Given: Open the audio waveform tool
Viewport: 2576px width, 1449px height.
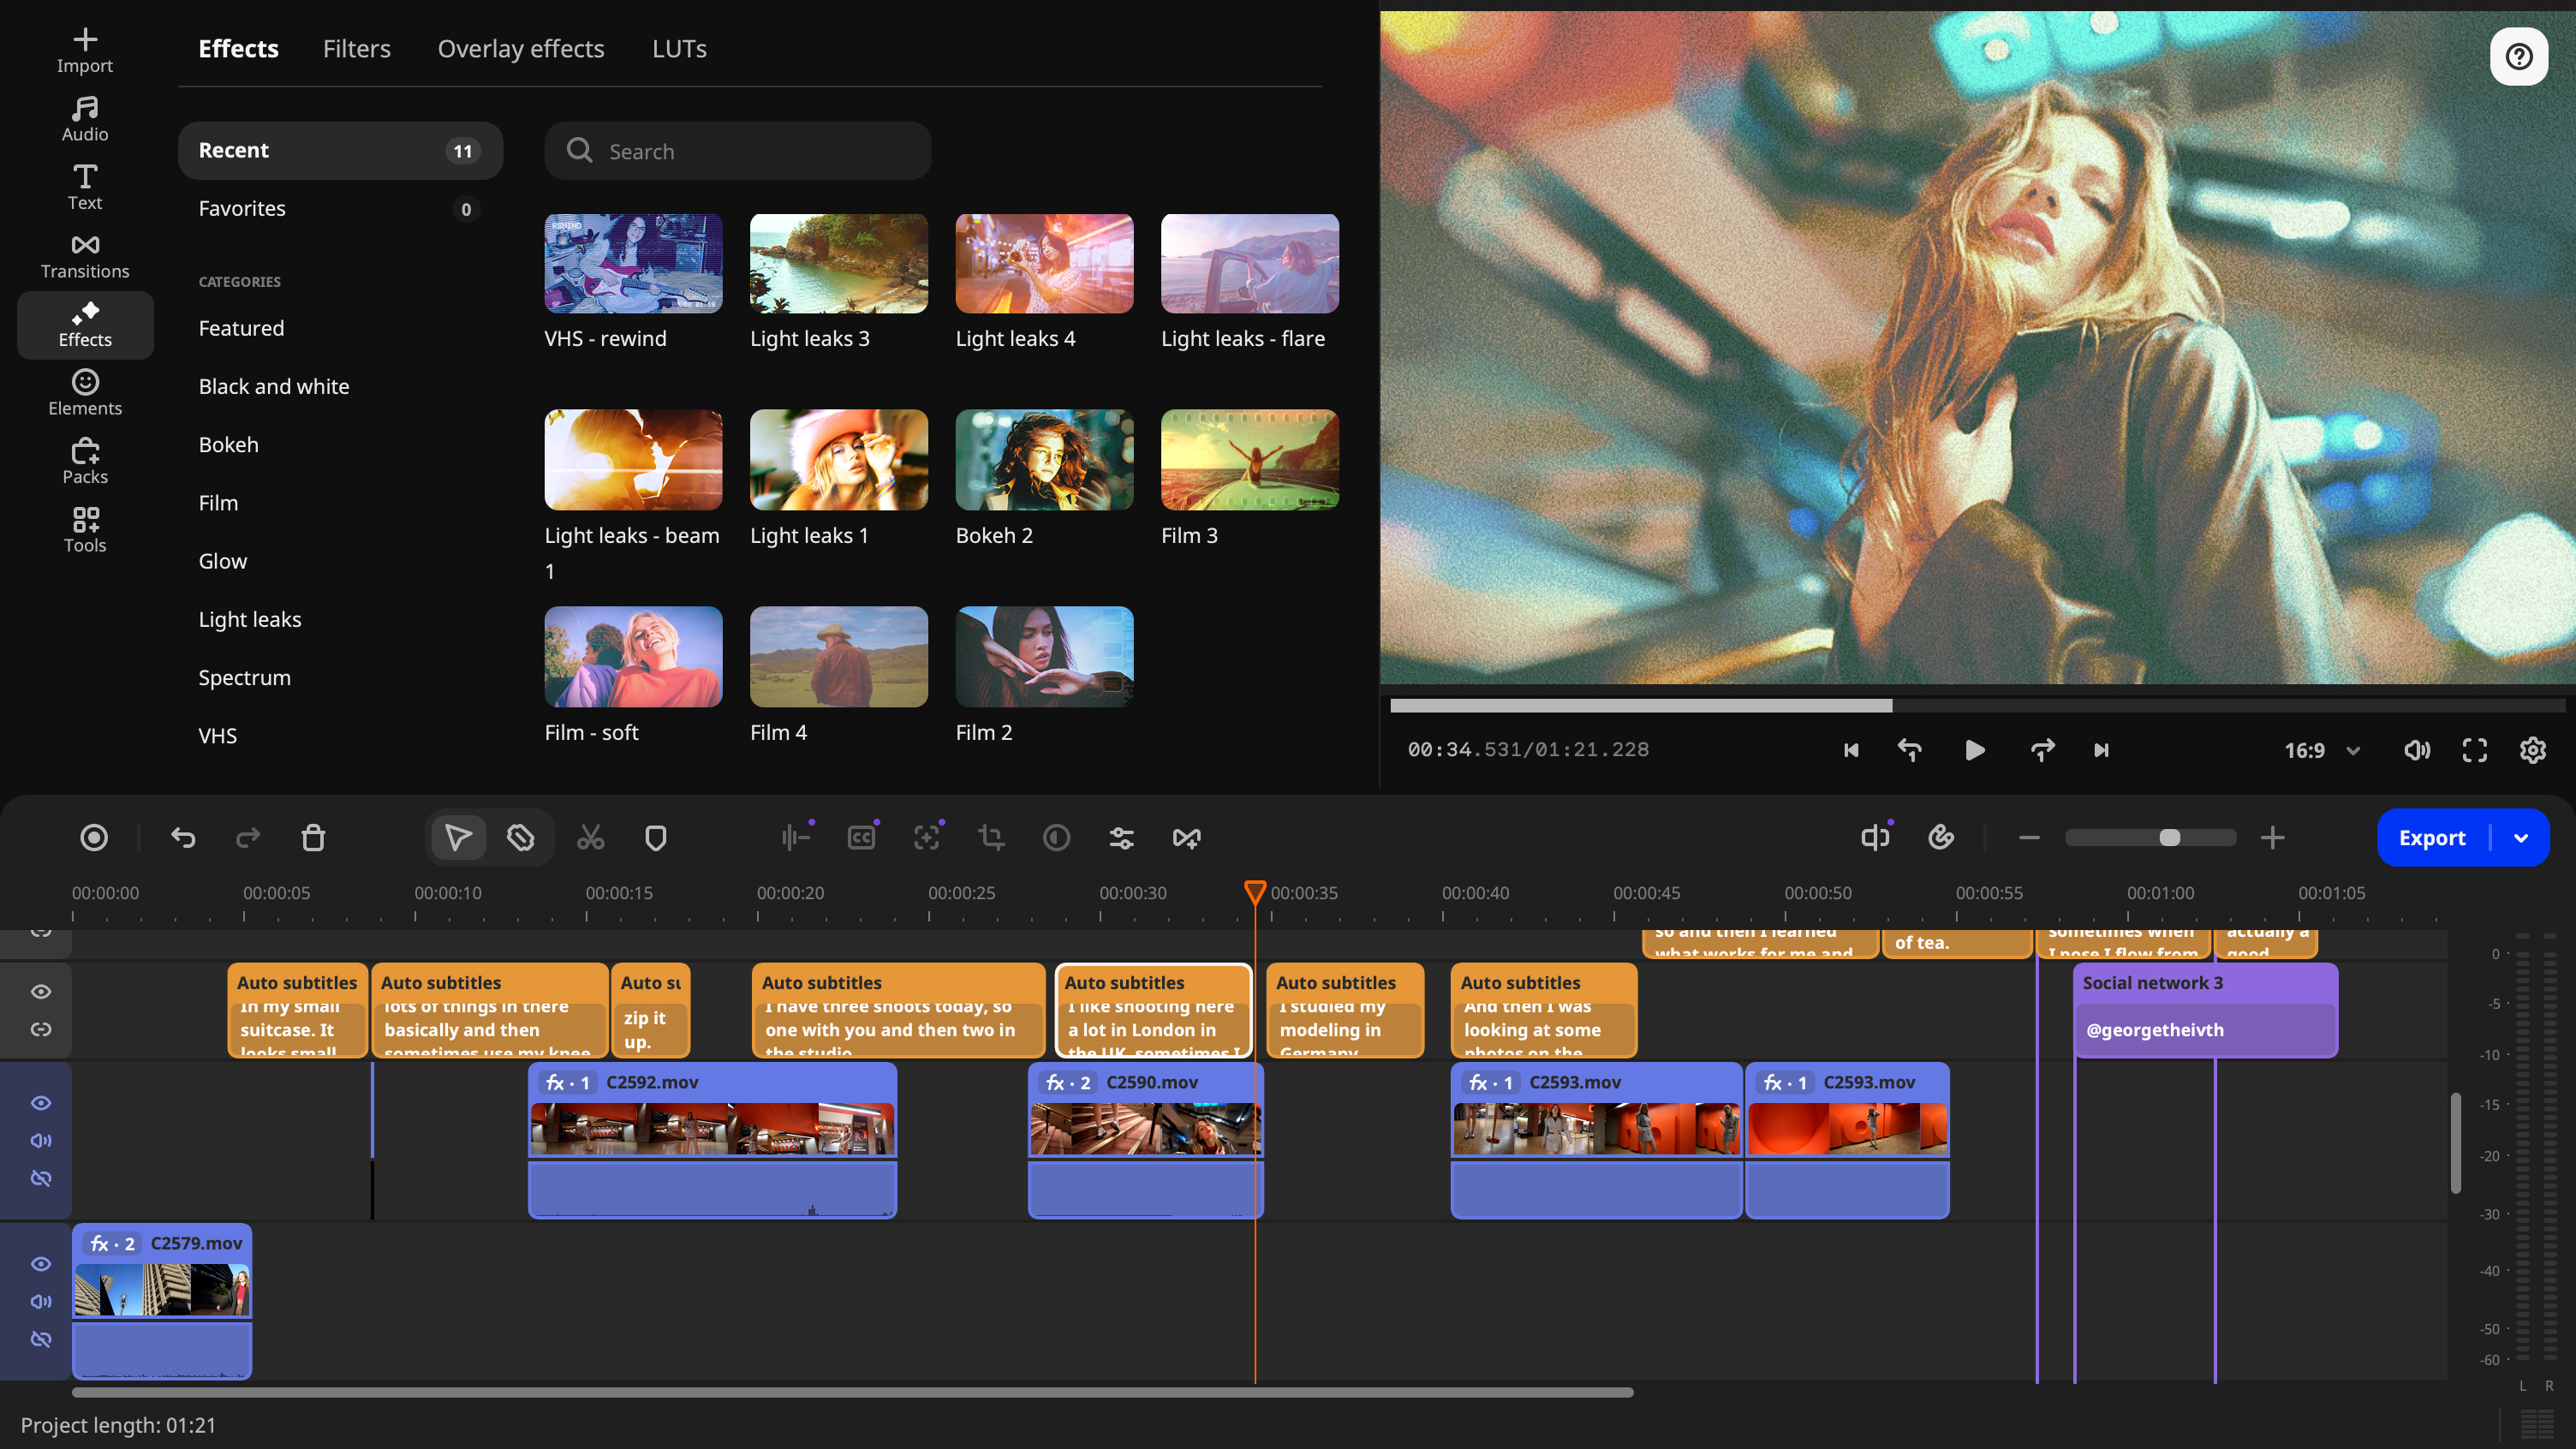Looking at the screenshot, I should (x=796, y=837).
